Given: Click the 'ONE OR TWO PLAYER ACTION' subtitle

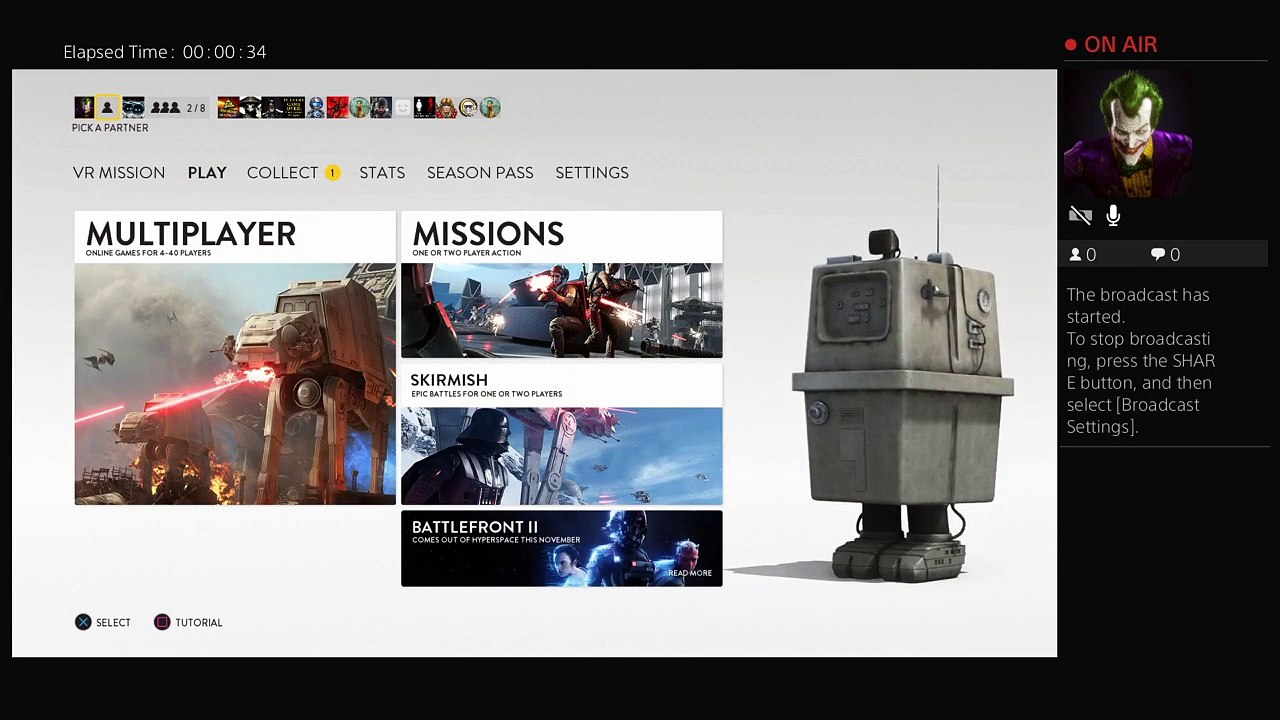Looking at the screenshot, I should pyautogui.click(x=466, y=253).
